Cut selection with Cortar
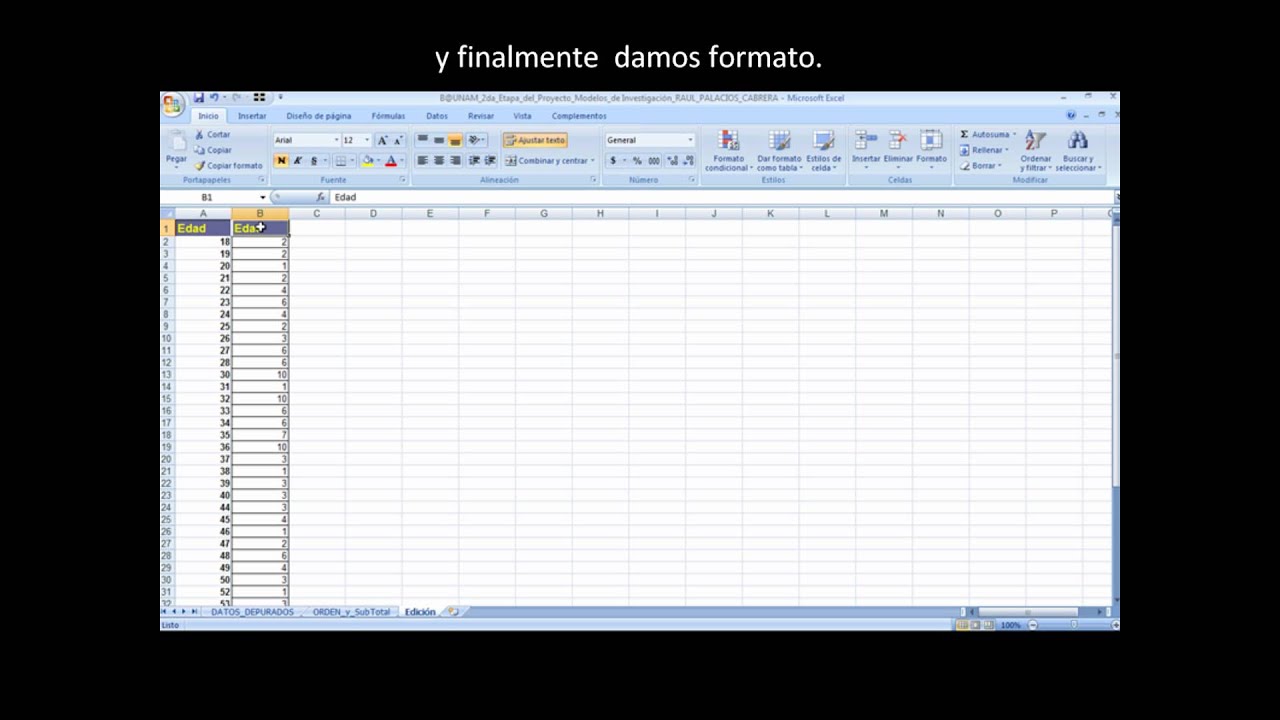 click(x=213, y=134)
